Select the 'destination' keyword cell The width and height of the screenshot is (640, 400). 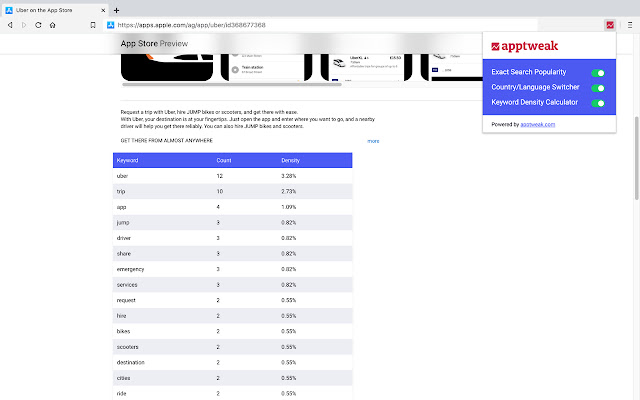(x=131, y=362)
